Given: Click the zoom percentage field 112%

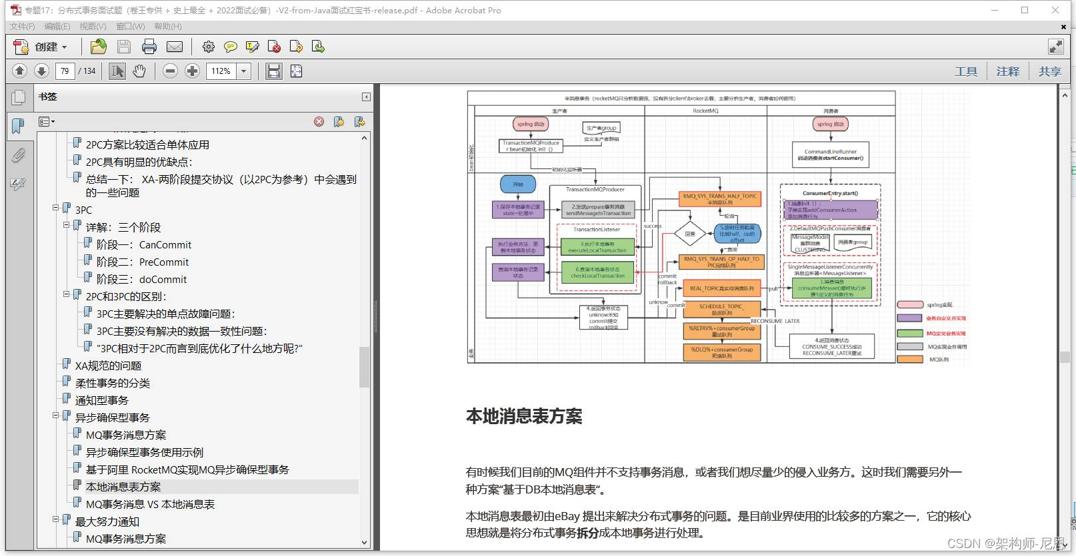Looking at the screenshot, I should point(221,71).
